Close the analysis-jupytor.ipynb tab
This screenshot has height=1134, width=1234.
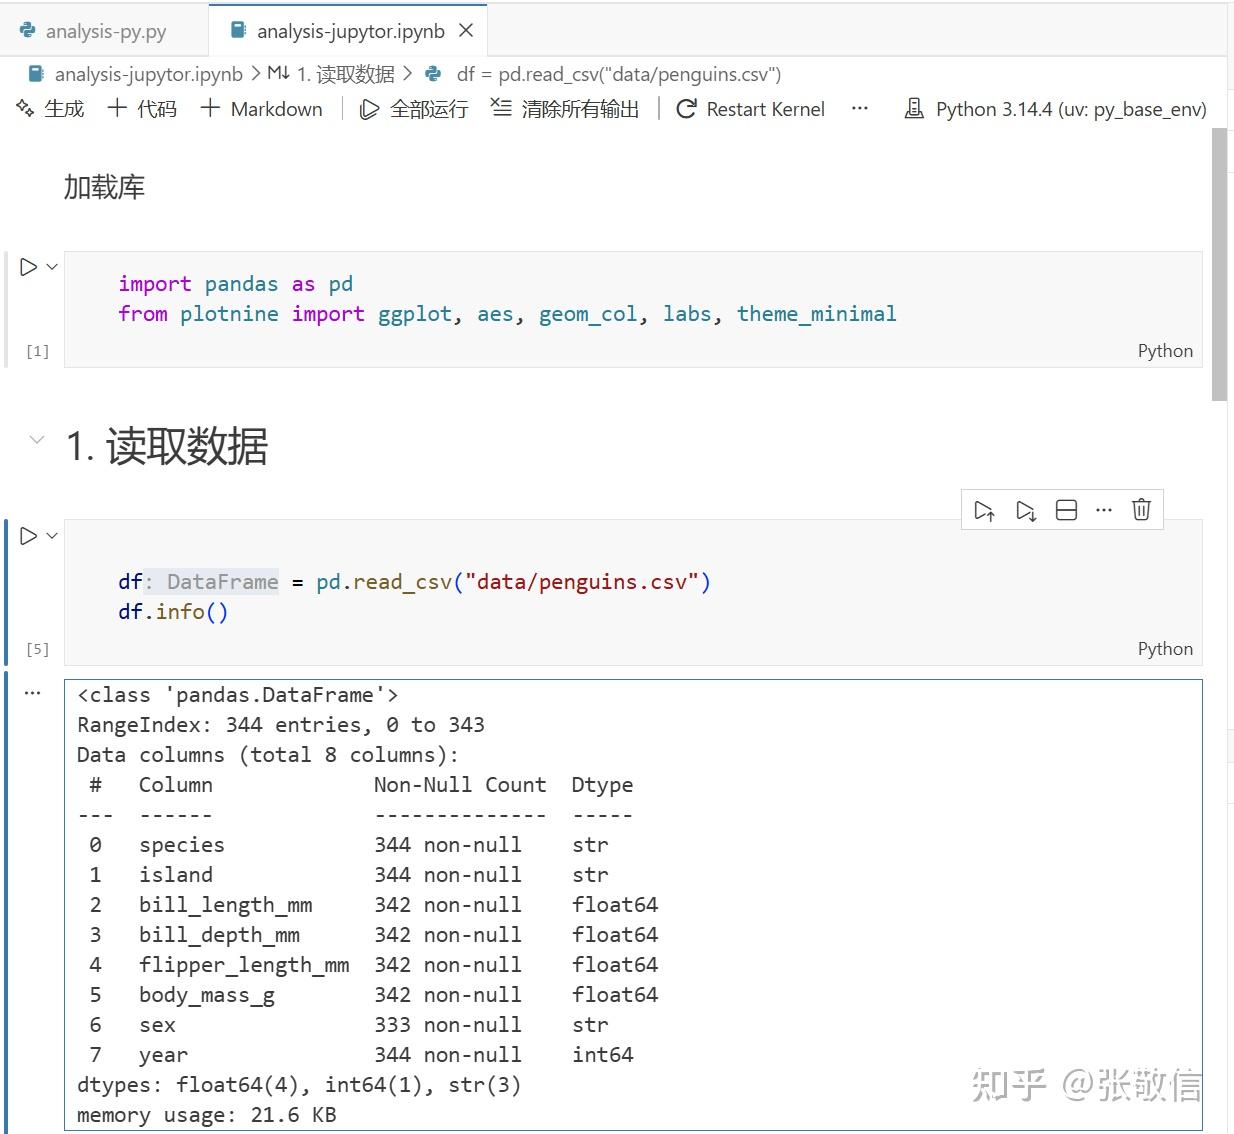tap(466, 31)
